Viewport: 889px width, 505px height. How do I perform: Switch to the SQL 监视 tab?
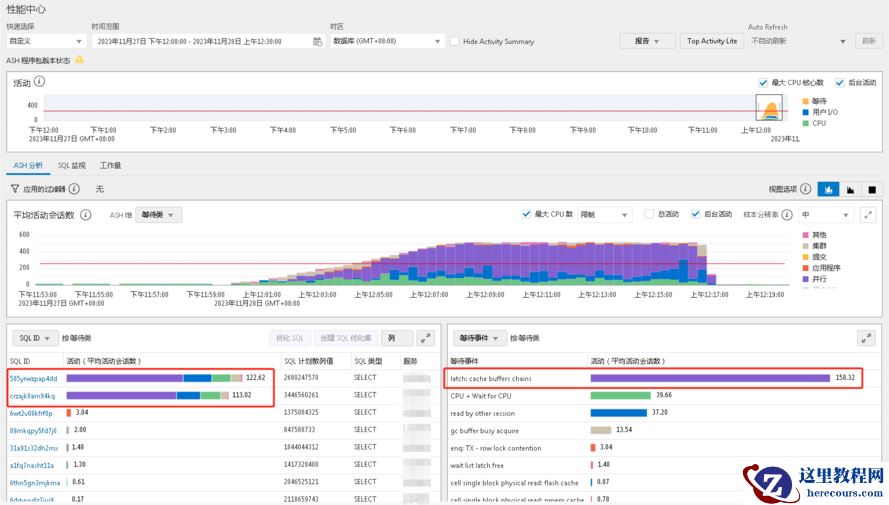tap(71, 165)
